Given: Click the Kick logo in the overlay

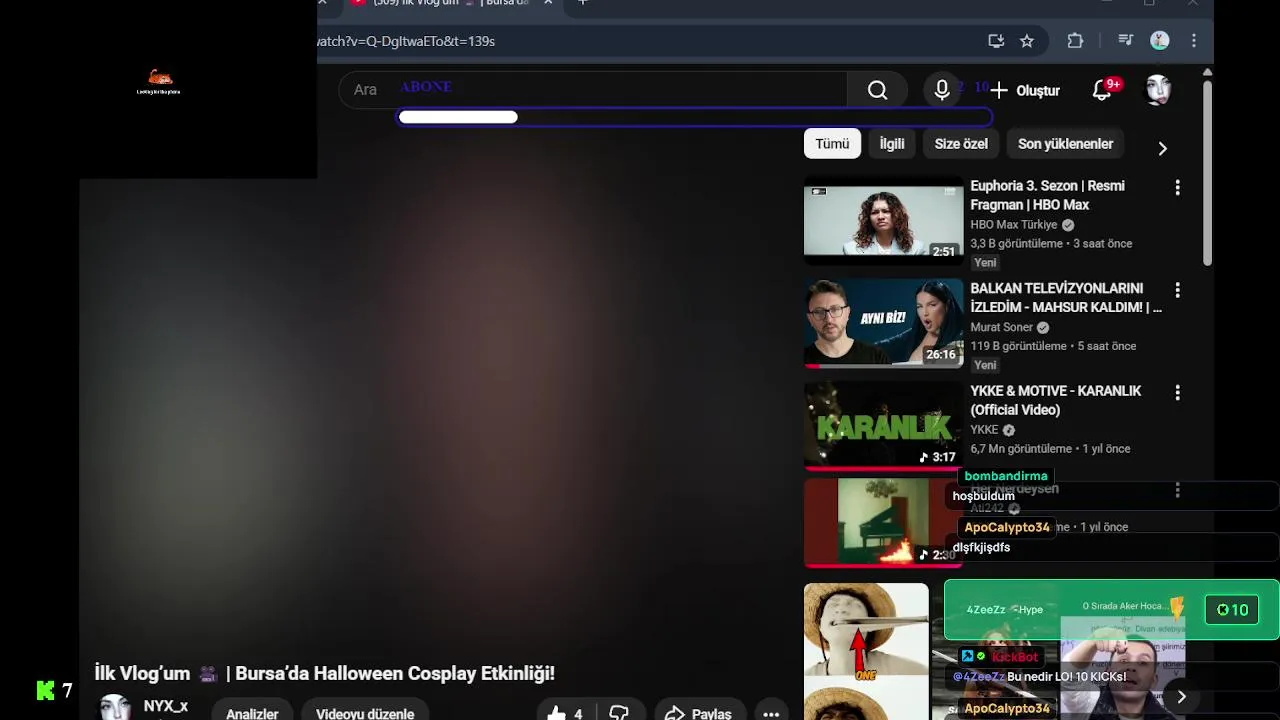Looking at the screenshot, I should click(x=45, y=690).
